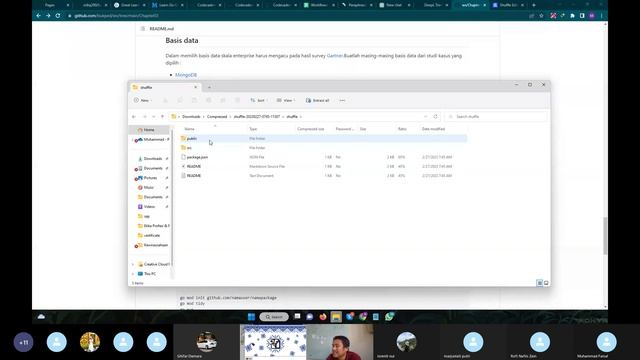
Task: Click the browser address bar URL
Action: click(x=116, y=16)
